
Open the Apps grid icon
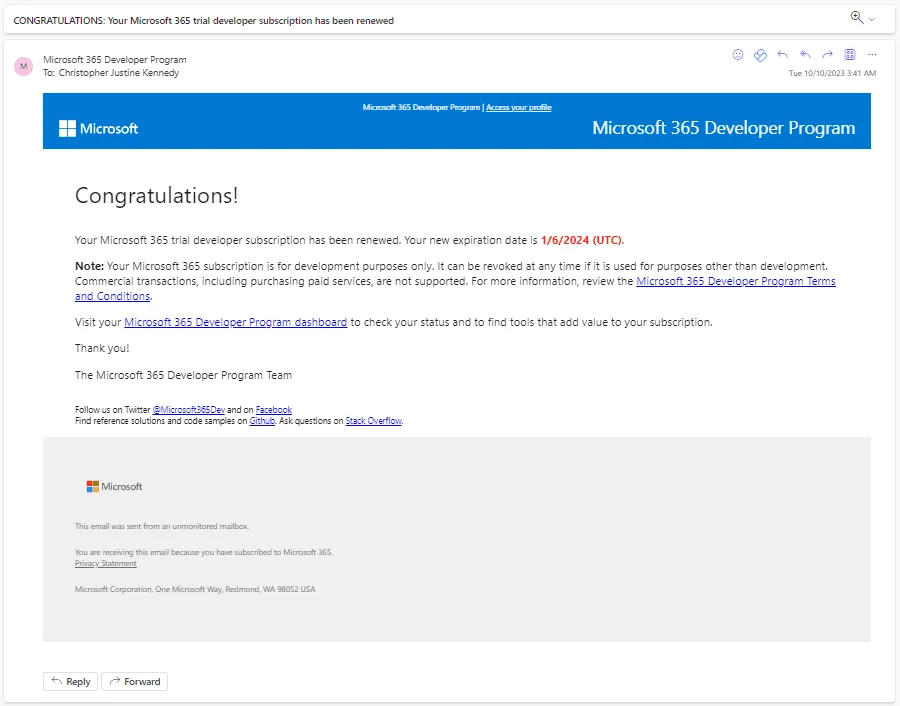click(x=850, y=55)
